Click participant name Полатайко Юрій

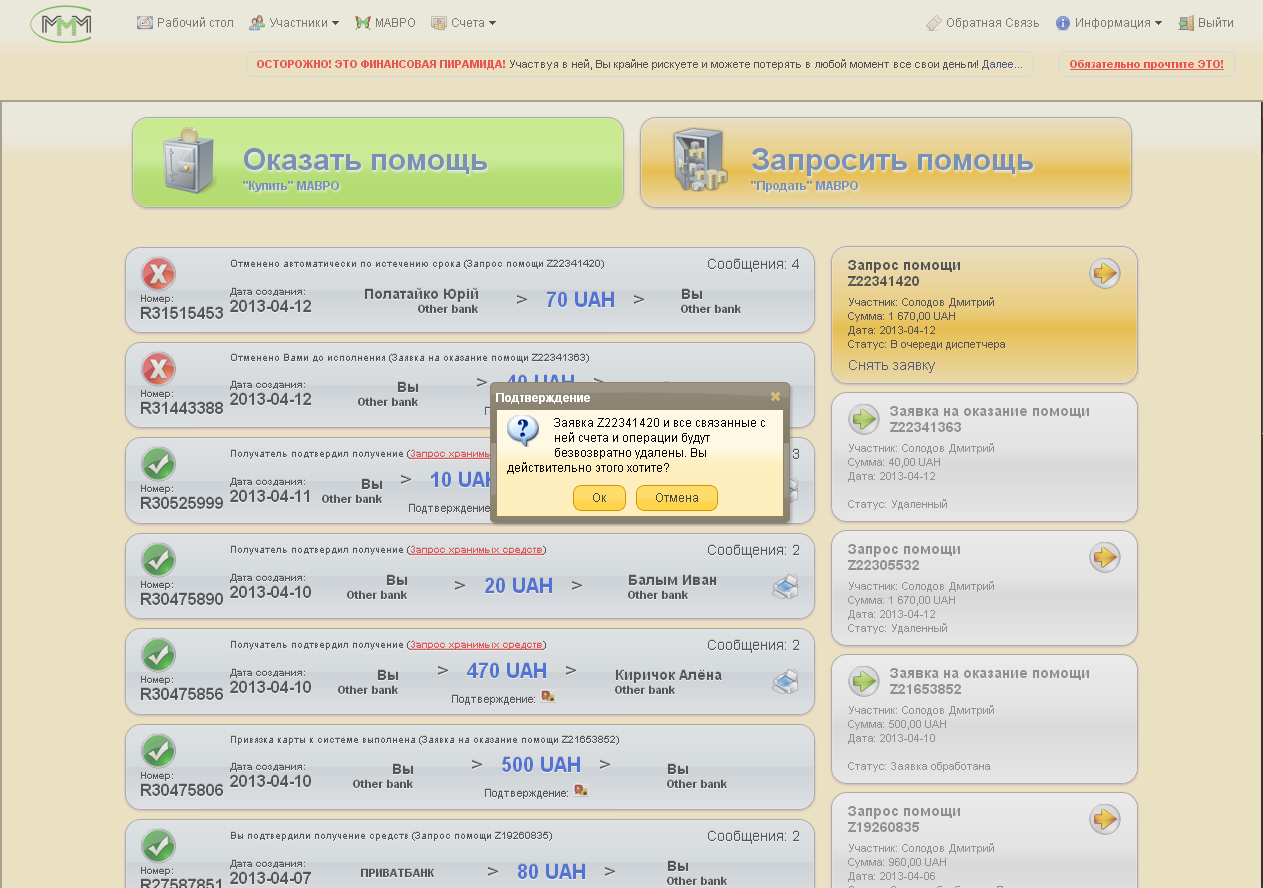(421, 294)
